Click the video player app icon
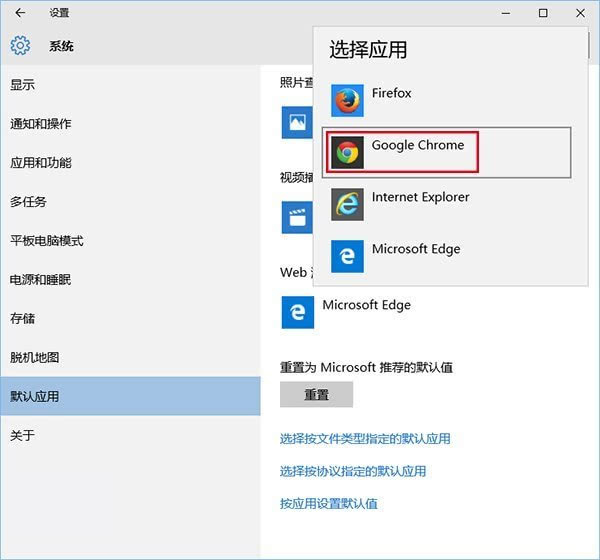 297,217
